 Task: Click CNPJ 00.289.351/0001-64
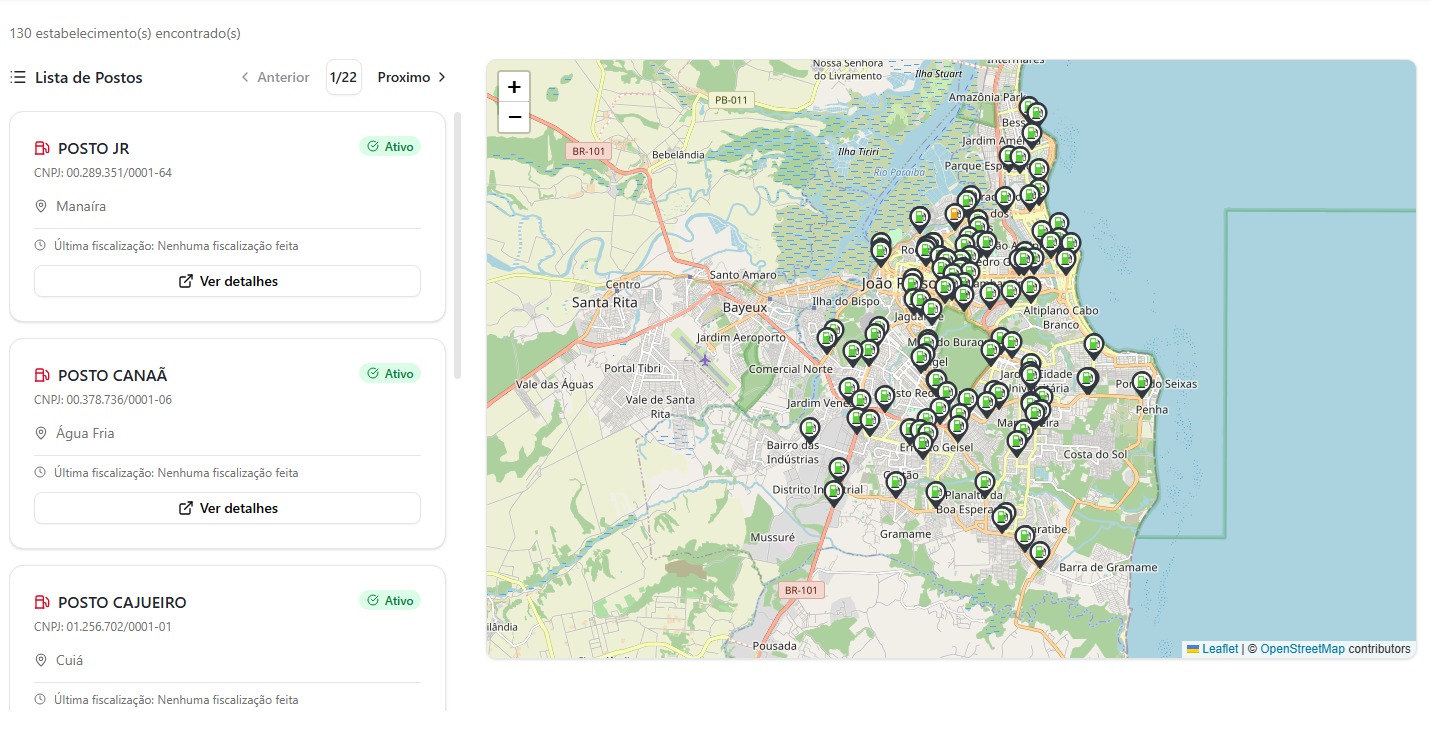point(103,173)
